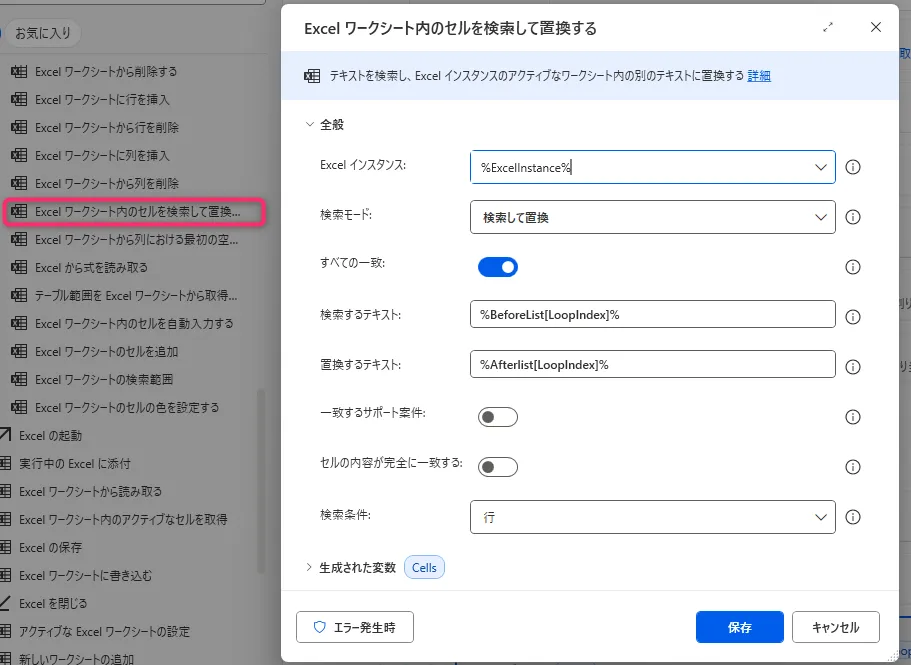Click info icon beside 検索するテキスト field
Screen dimensions: 911x665
click(853, 316)
